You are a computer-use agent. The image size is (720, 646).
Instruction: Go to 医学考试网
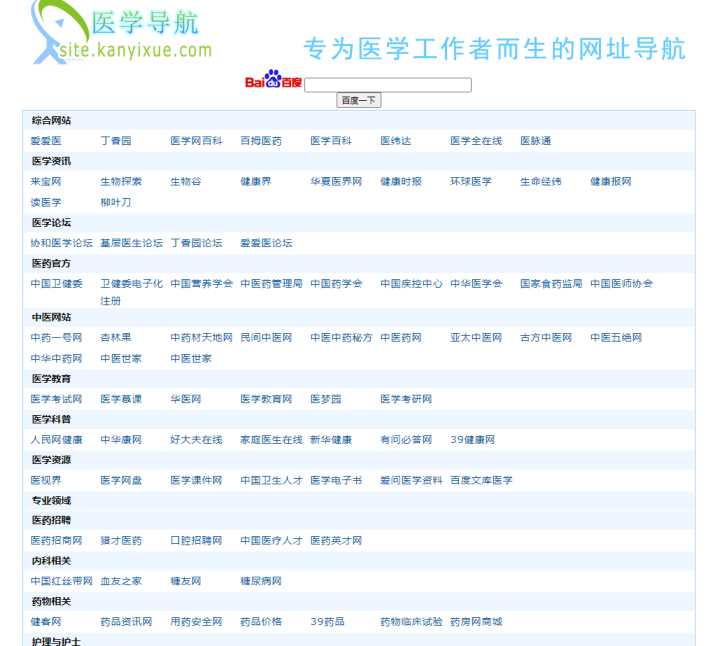(x=56, y=399)
